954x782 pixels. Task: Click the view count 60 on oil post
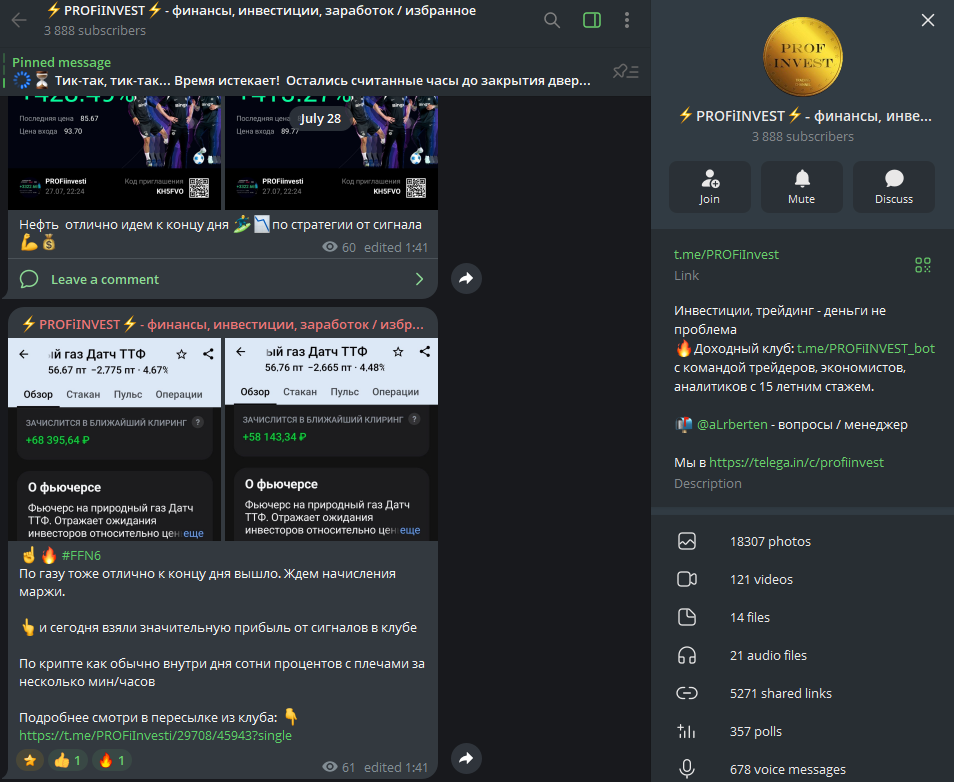point(339,247)
